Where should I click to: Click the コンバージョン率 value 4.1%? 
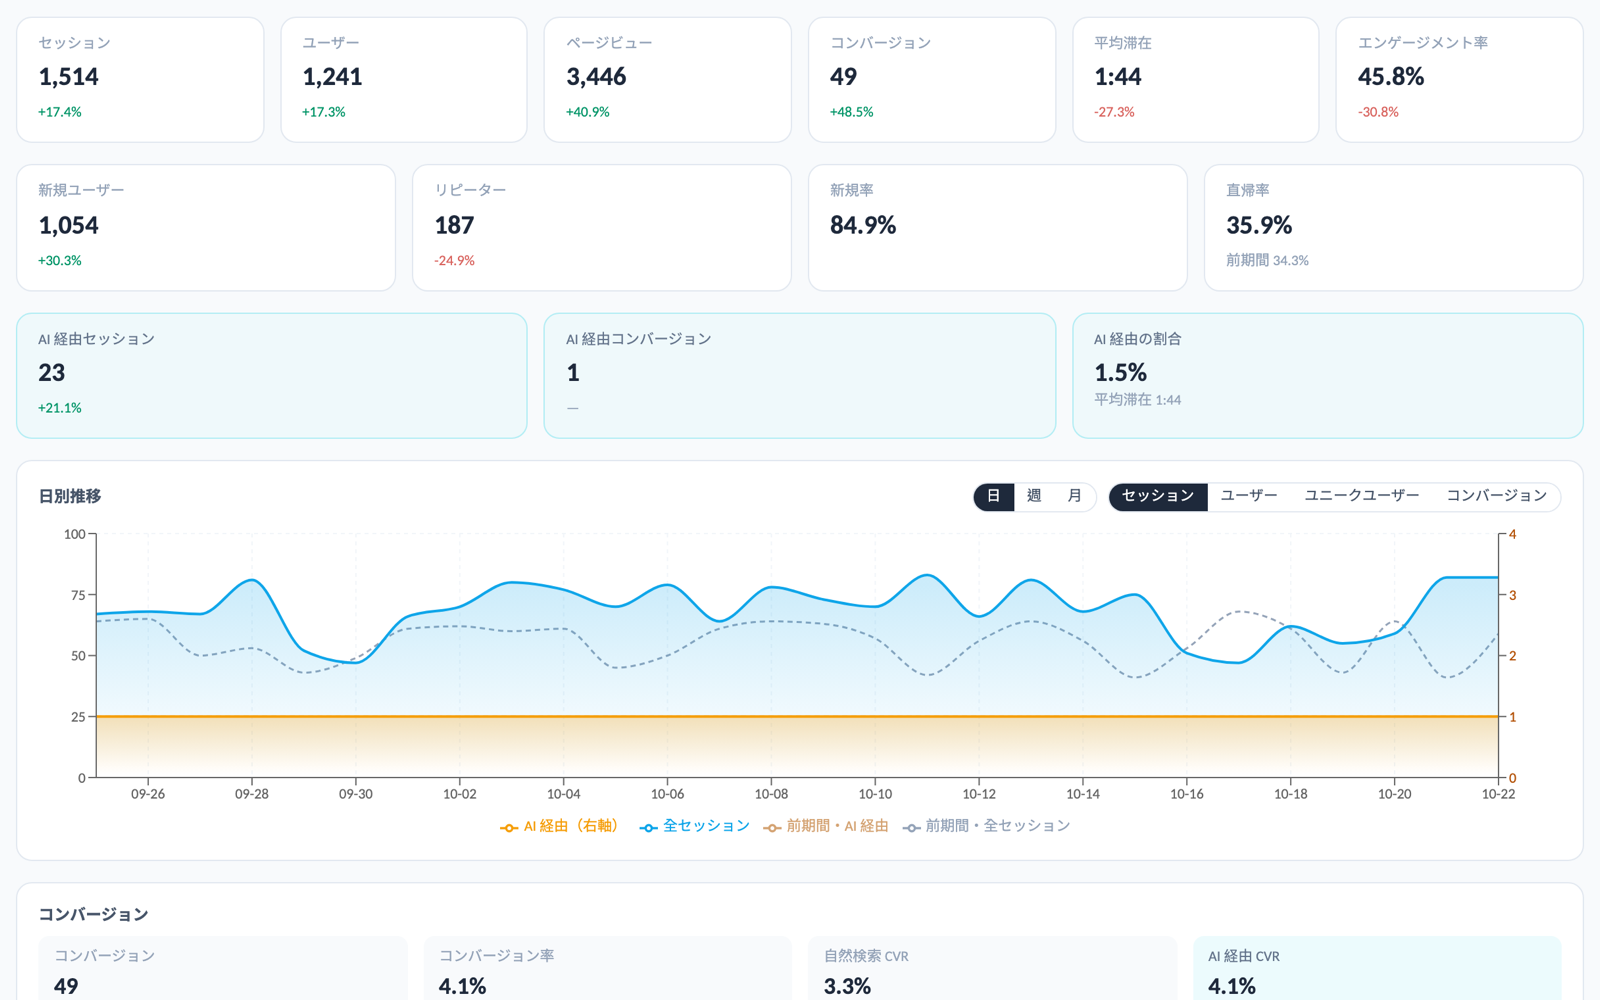(x=463, y=986)
